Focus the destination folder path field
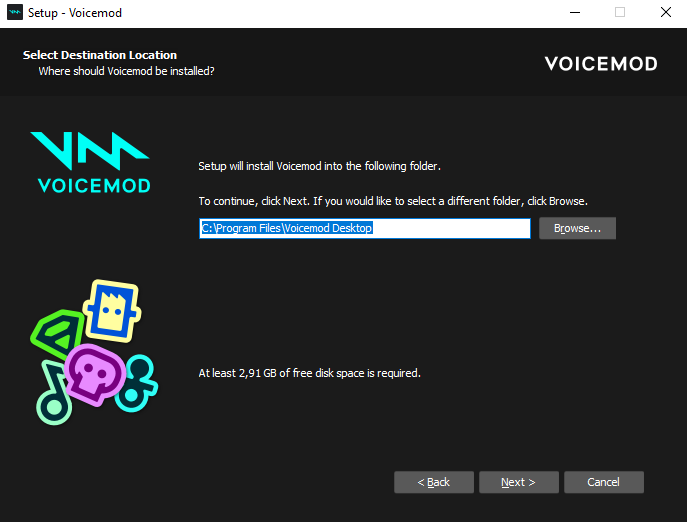This screenshot has width=687, height=522. point(365,228)
